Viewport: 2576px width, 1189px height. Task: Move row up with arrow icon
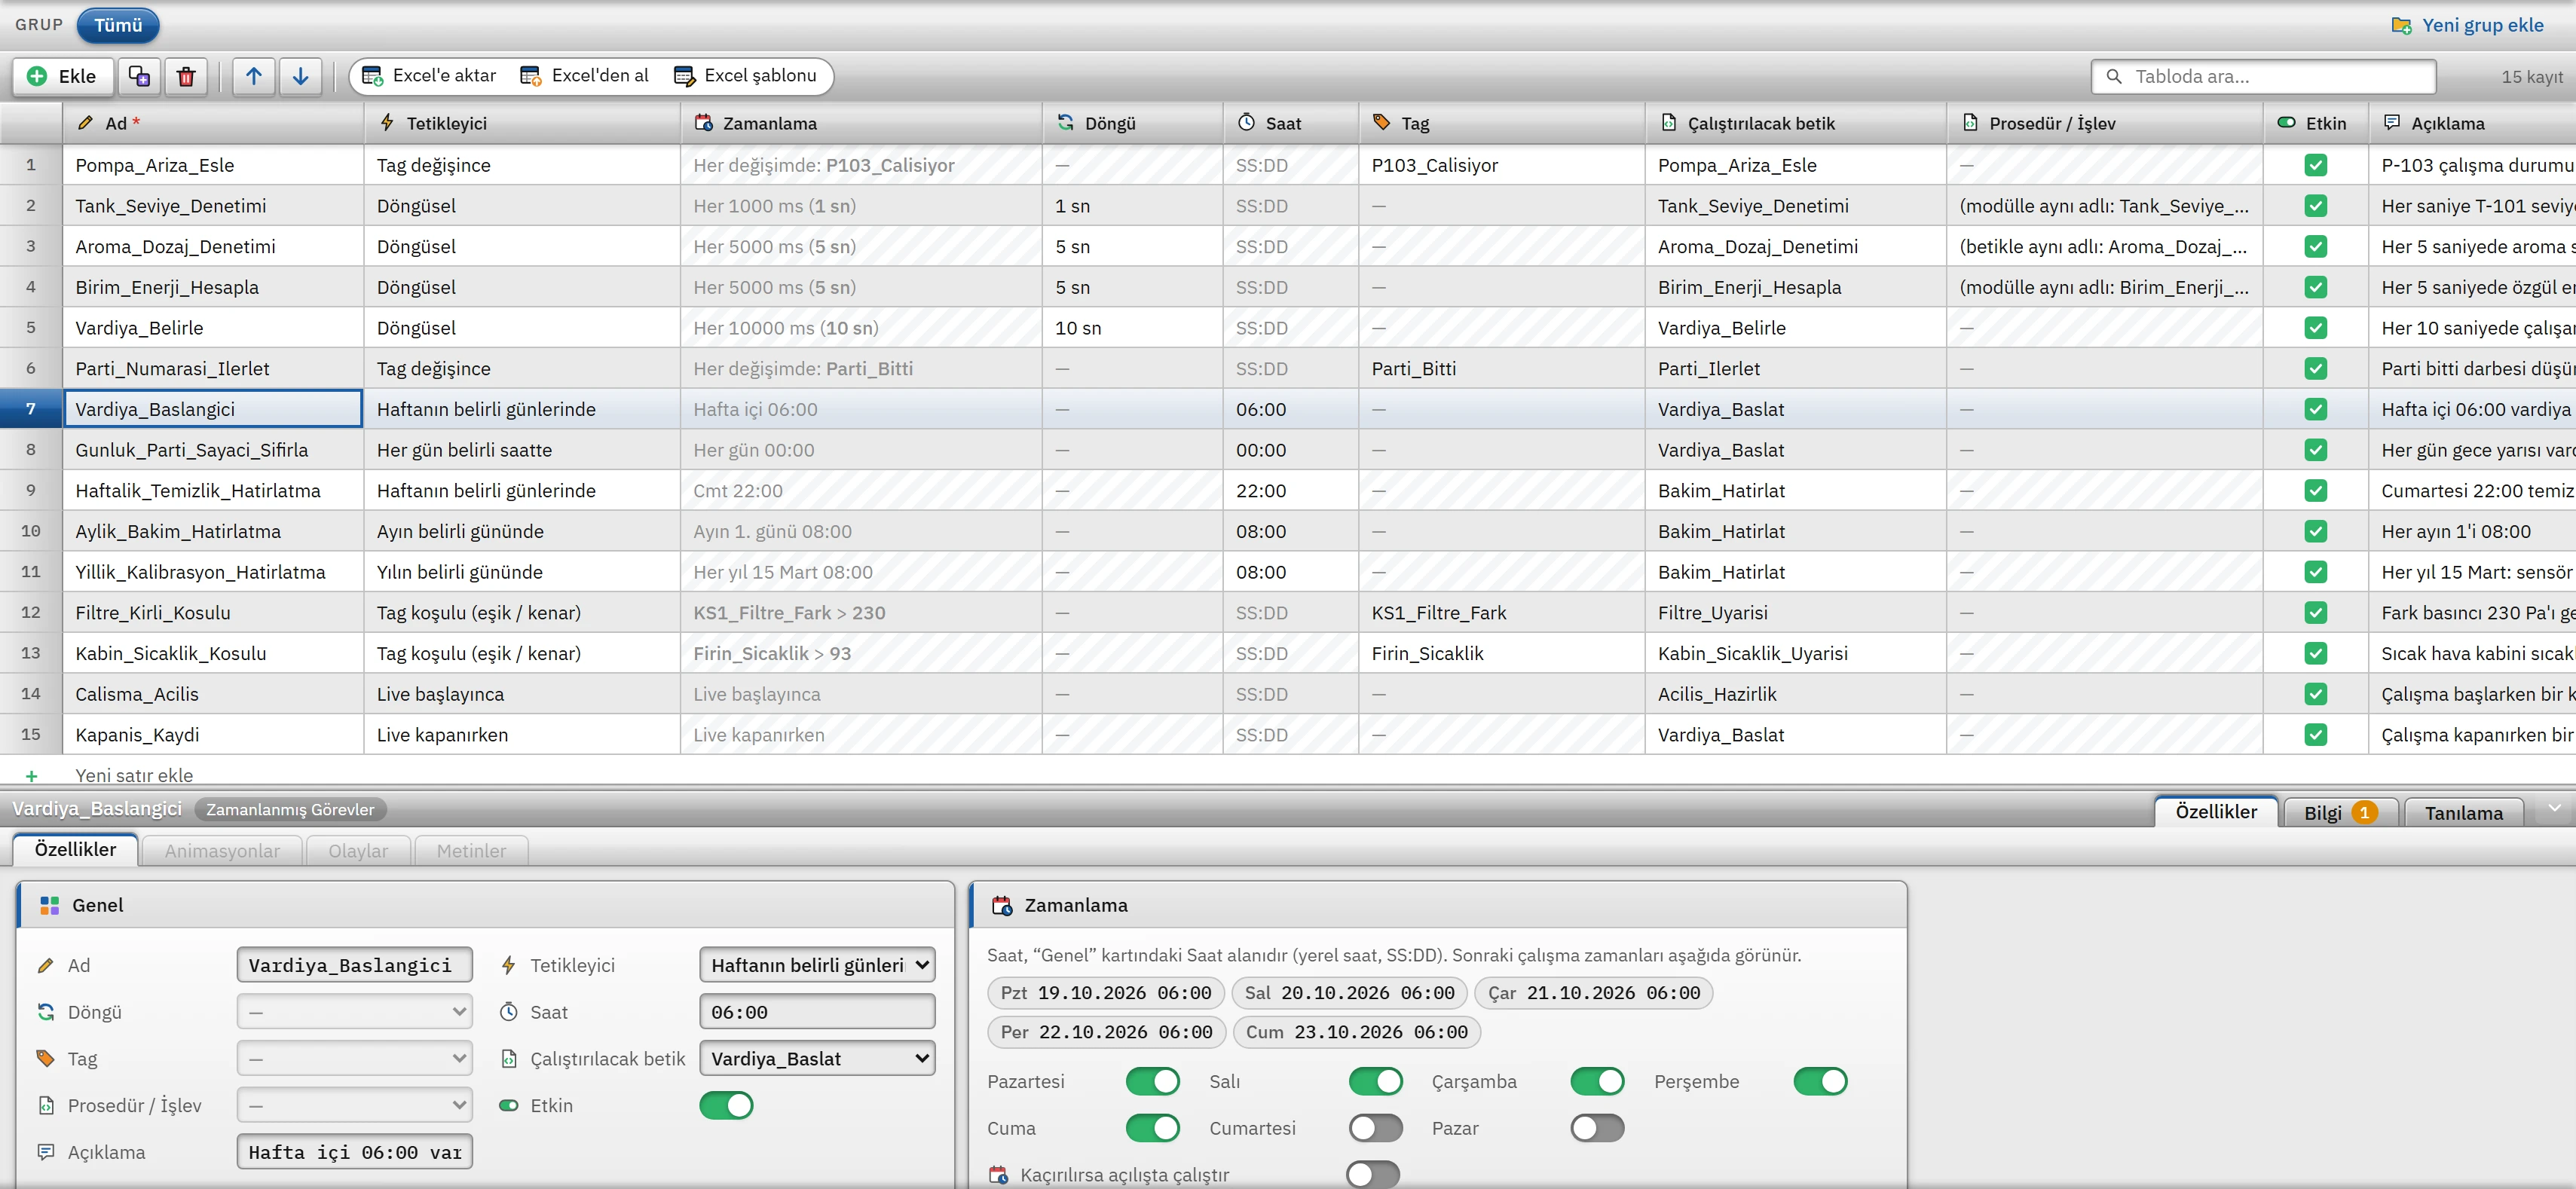pos(254,76)
